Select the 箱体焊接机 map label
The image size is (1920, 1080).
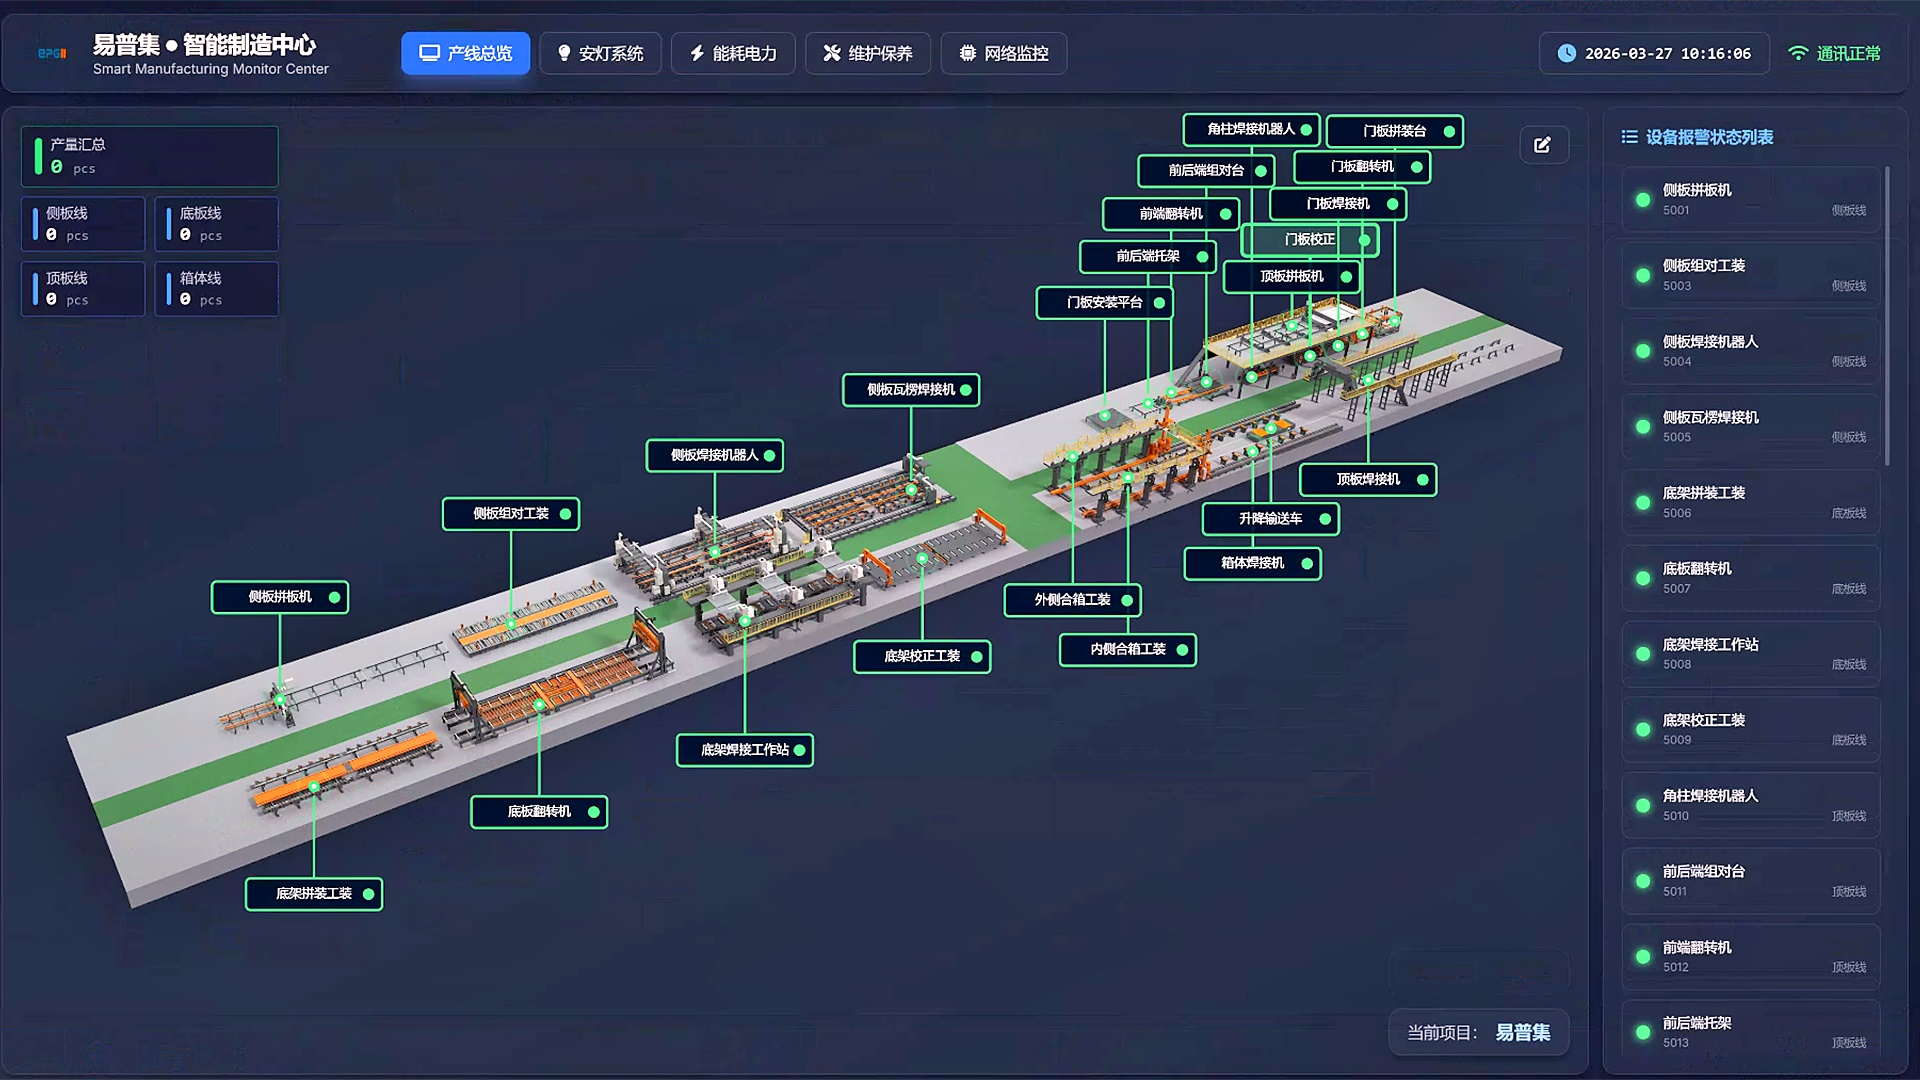(1253, 564)
